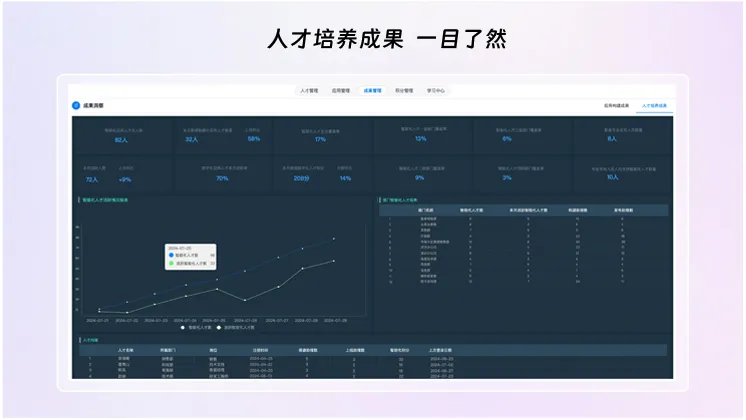746x420 pixels.
Task: Select the 成果管理 navigation tab
Action: pyautogui.click(x=373, y=90)
